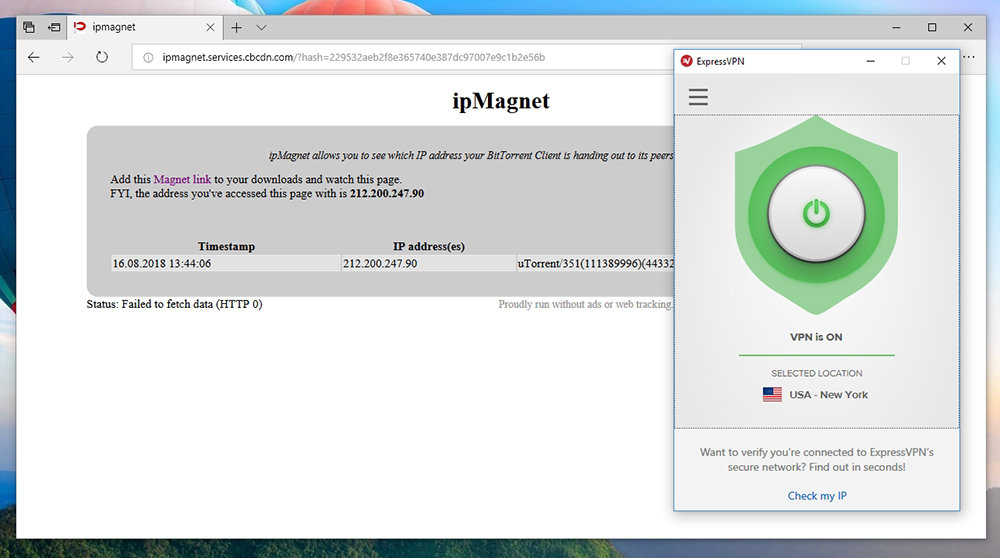Click the VPN is ON status label
This screenshot has width=1000, height=558.
point(816,337)
